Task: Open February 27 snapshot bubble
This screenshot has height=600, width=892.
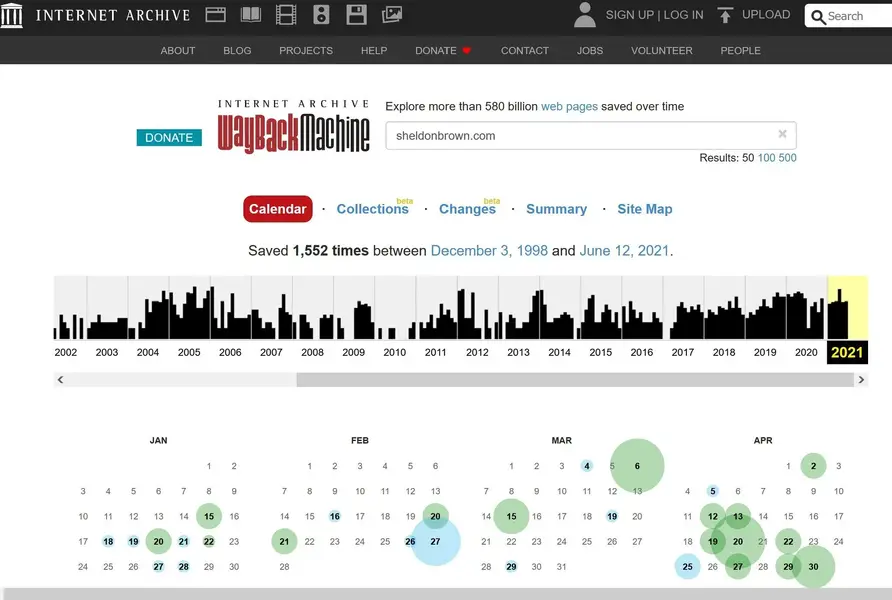Action: [x=435, y=541]
